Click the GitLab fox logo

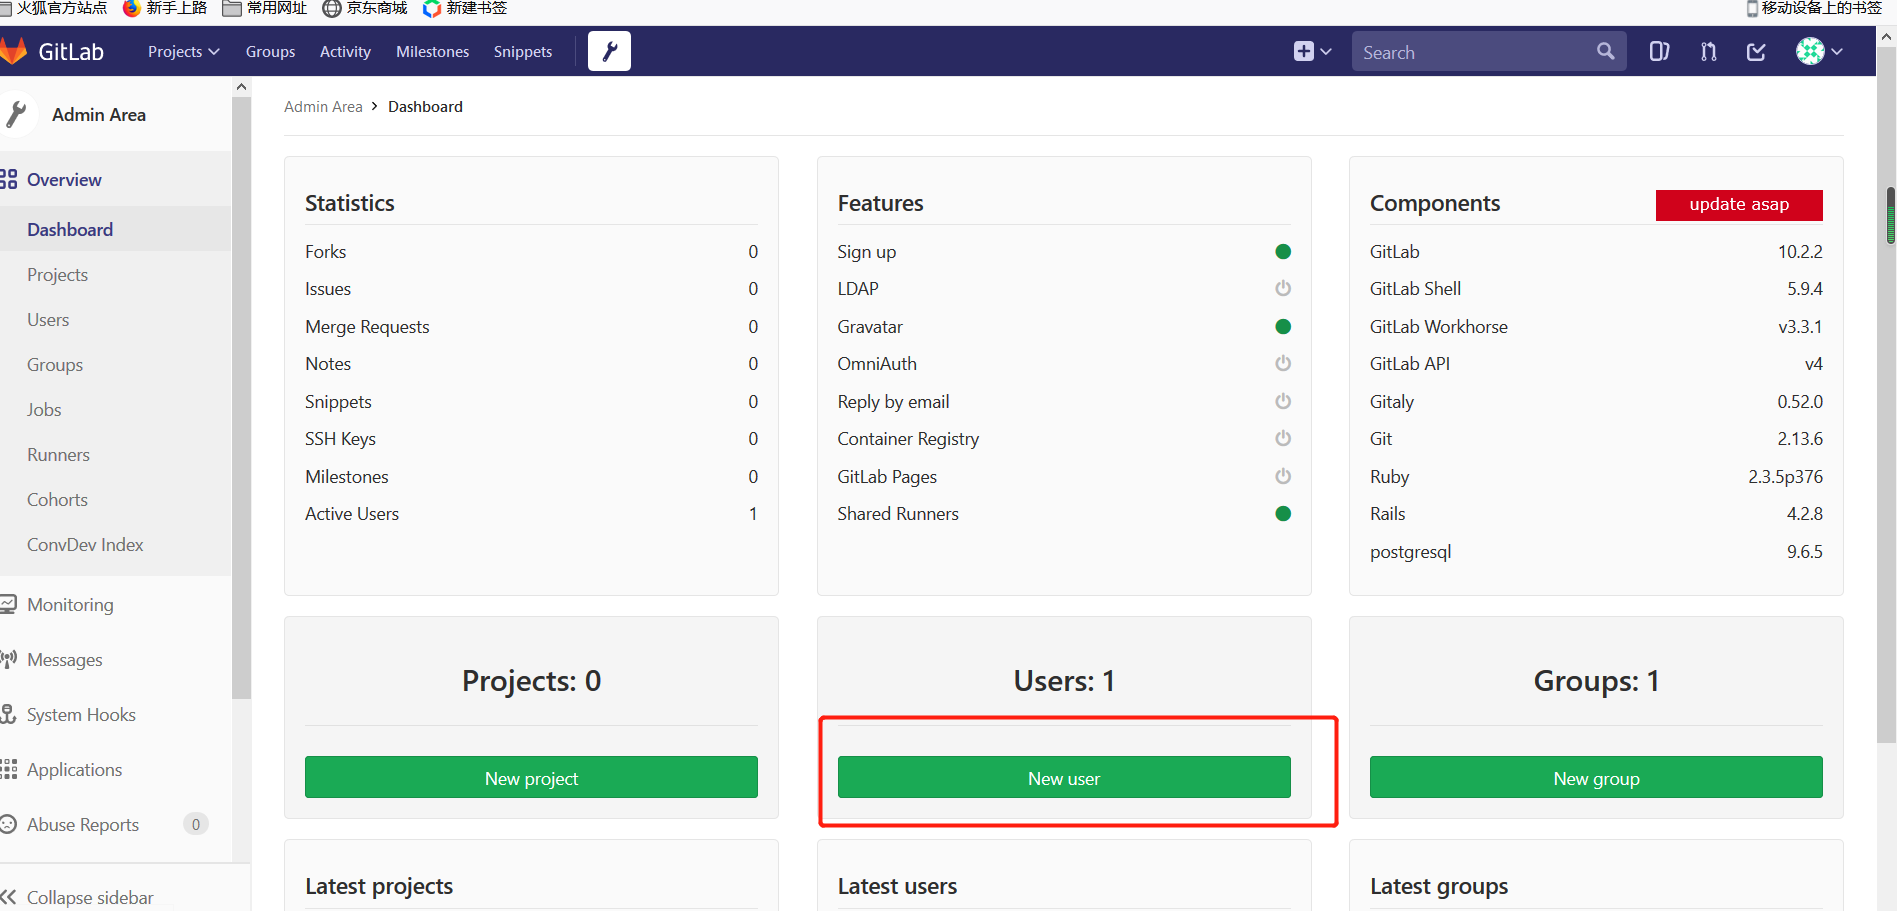(13, 51)
